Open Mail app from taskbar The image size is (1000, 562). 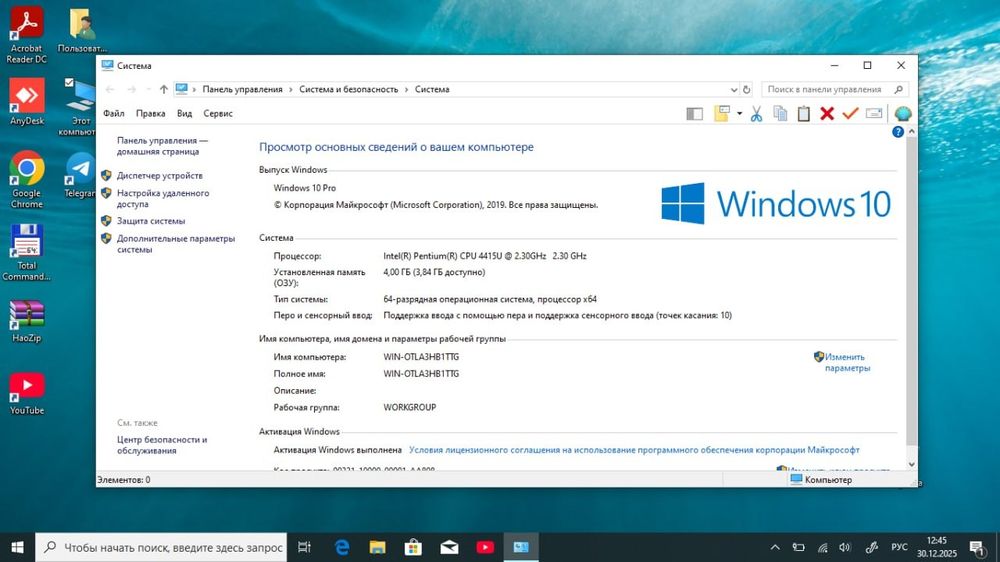click(x=450, y=547)
